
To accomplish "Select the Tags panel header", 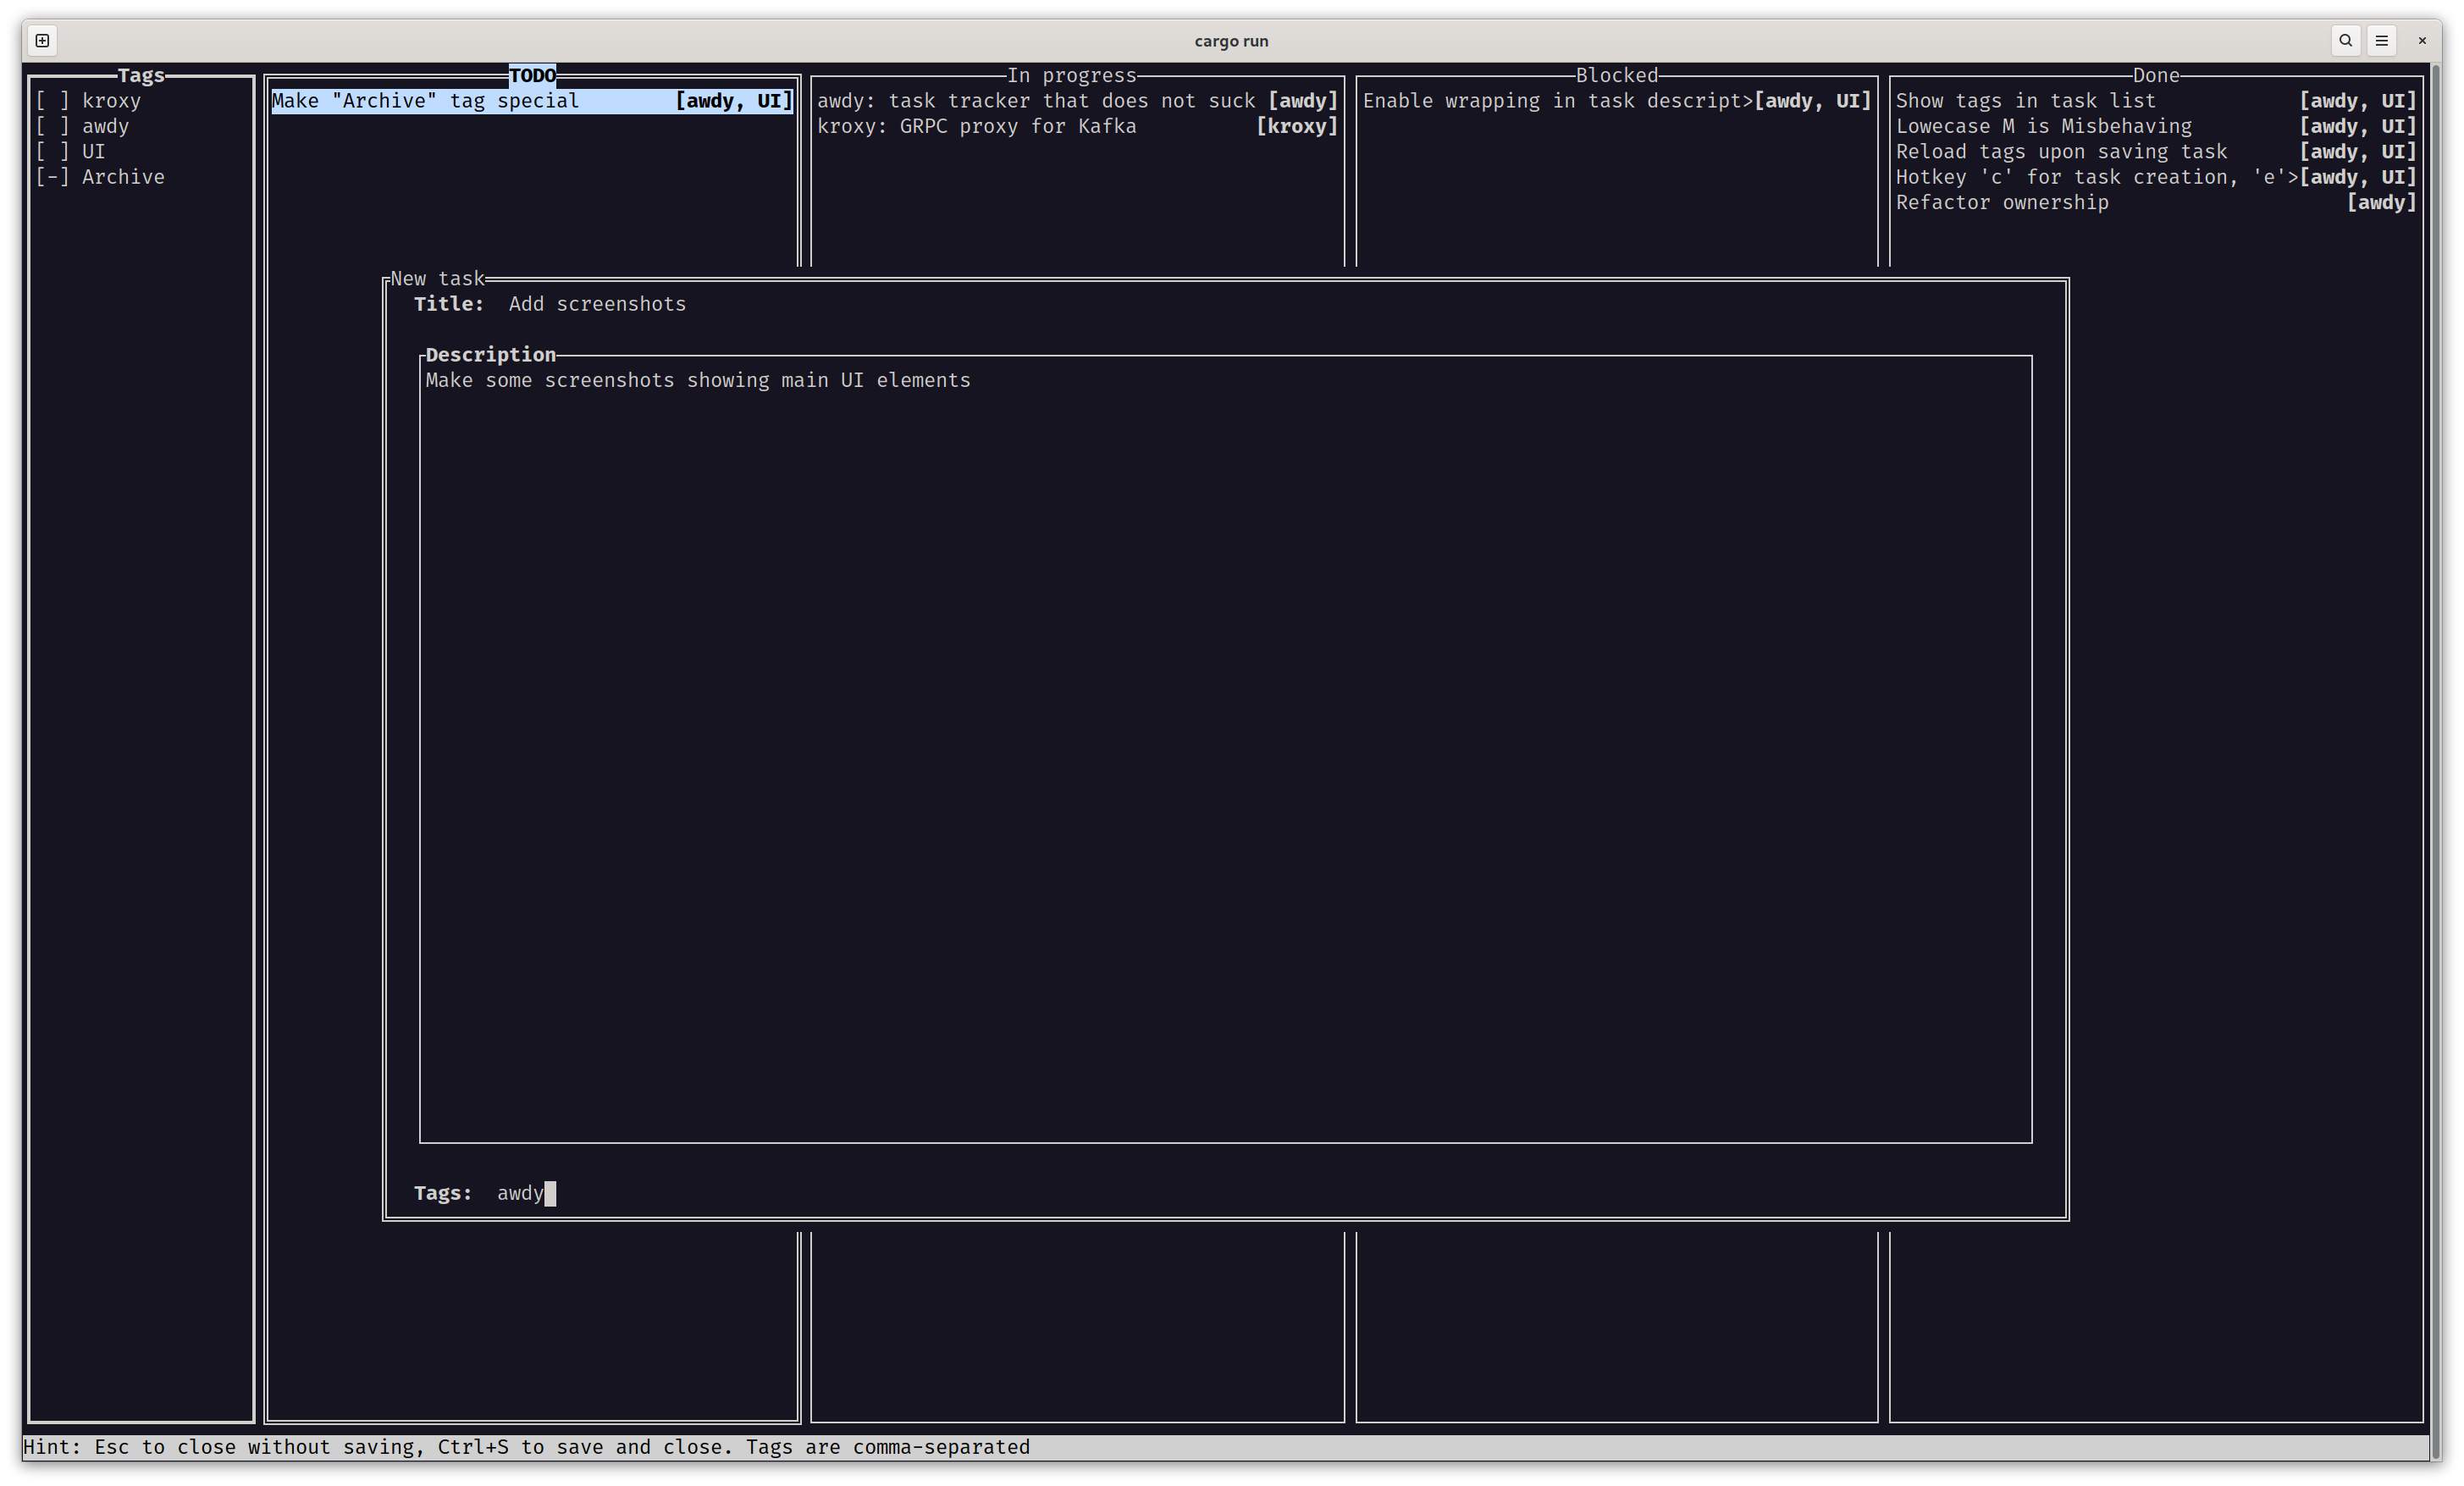I will click(x=141, y=76).
